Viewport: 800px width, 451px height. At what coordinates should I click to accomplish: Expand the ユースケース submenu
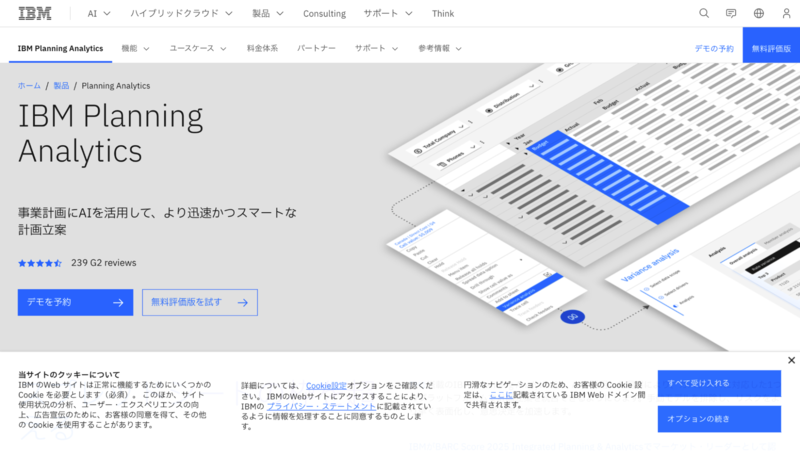coord(198,48)
